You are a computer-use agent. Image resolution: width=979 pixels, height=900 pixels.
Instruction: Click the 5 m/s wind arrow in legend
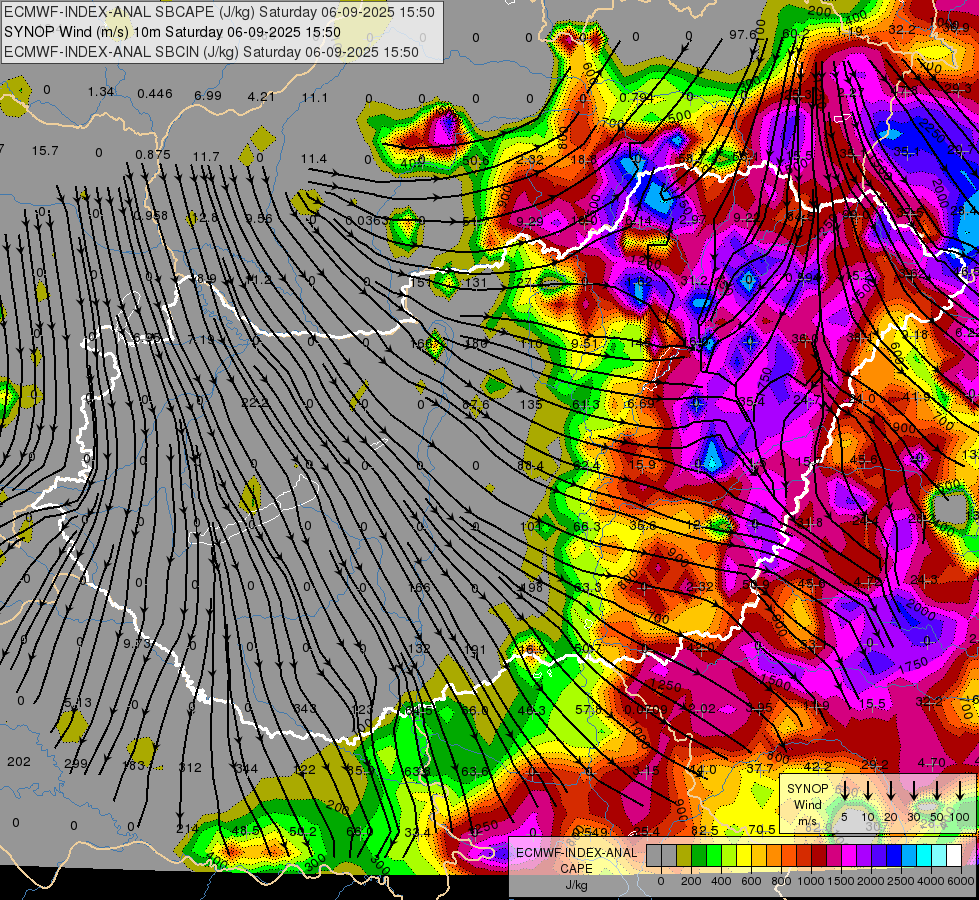pyautogui.click(x=845, y=790)
